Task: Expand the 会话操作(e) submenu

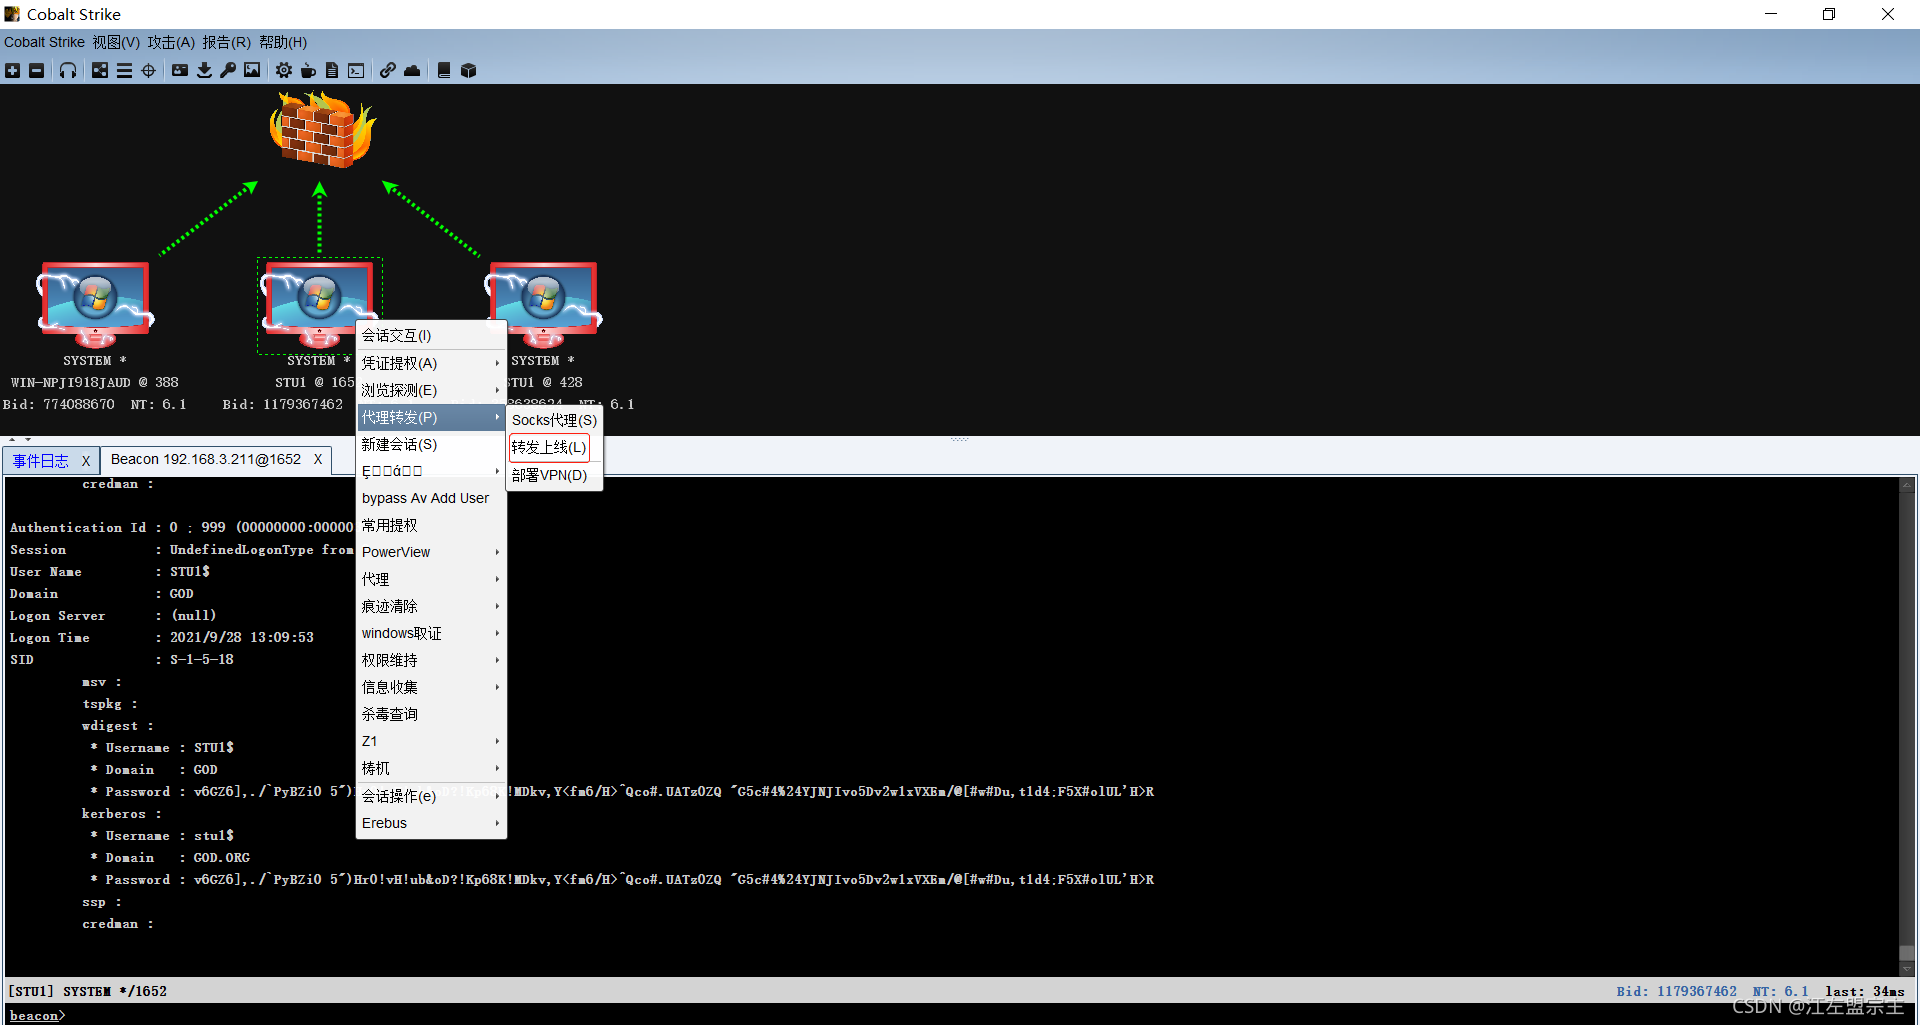Action: (431, 796)
